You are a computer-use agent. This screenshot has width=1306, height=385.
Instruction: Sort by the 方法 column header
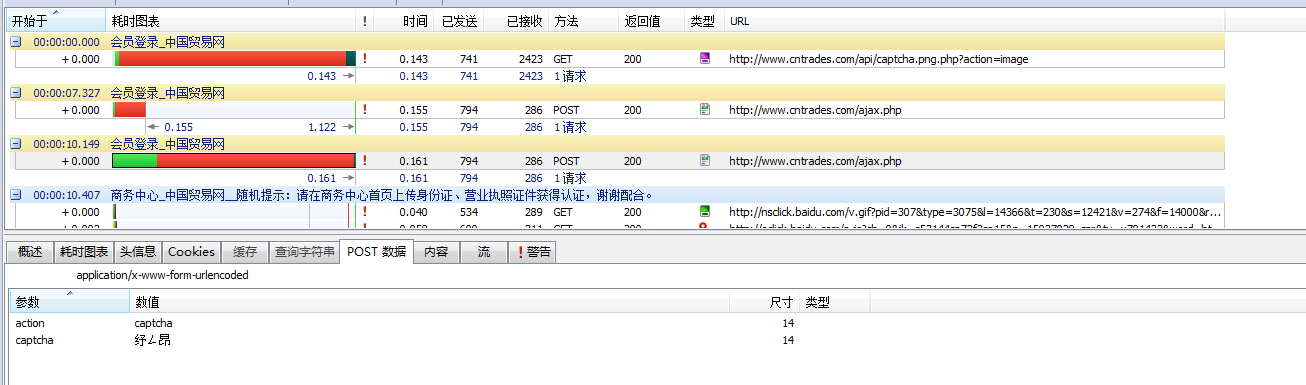coord(583,20)
